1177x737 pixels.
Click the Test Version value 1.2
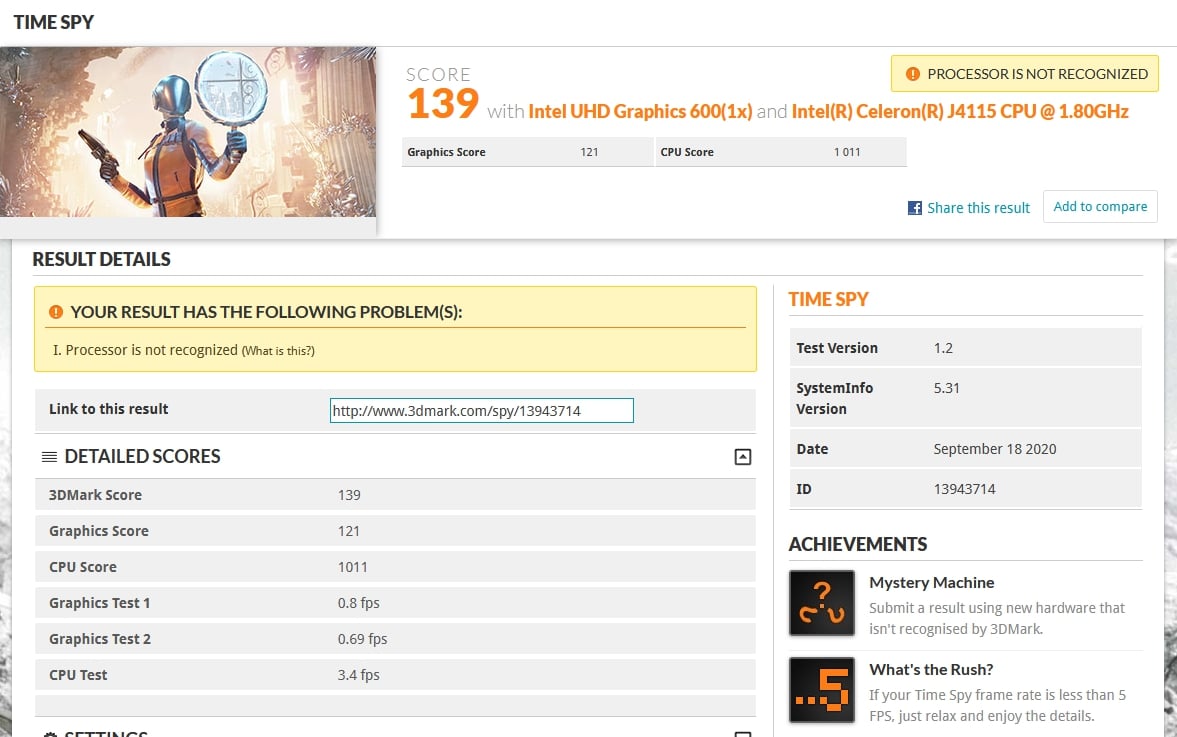[943, 348]
